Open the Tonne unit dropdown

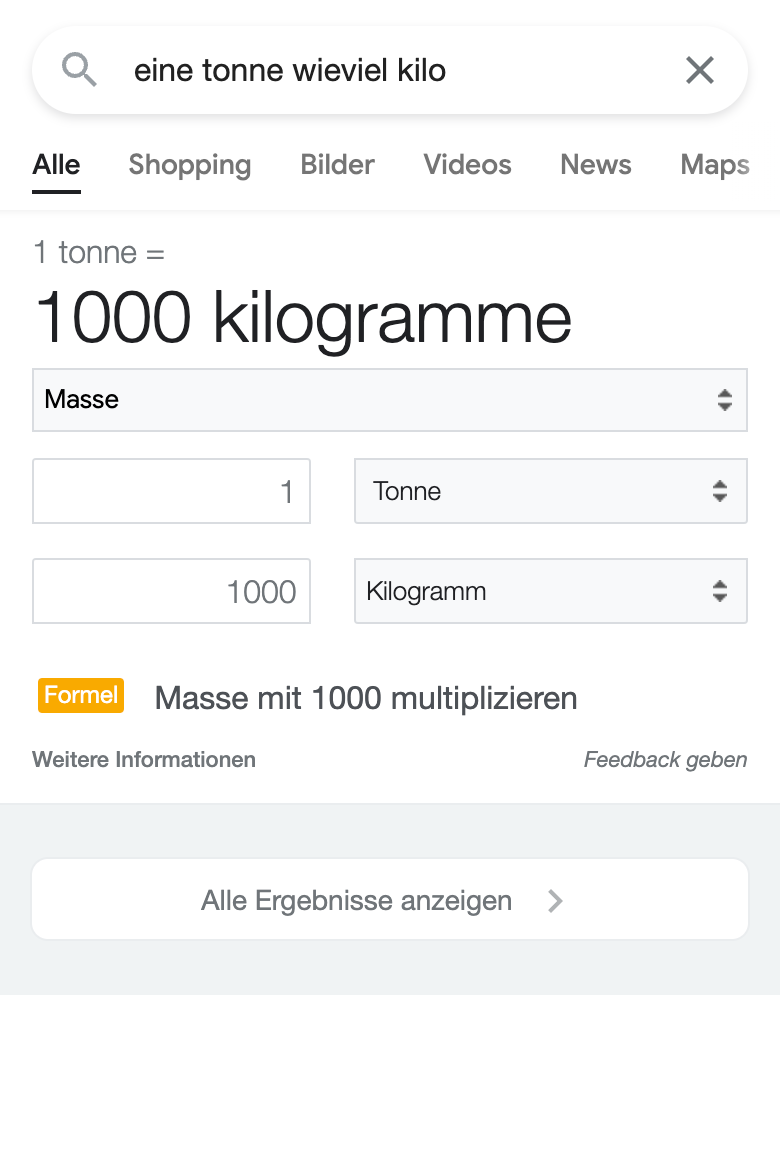(550, 491)
